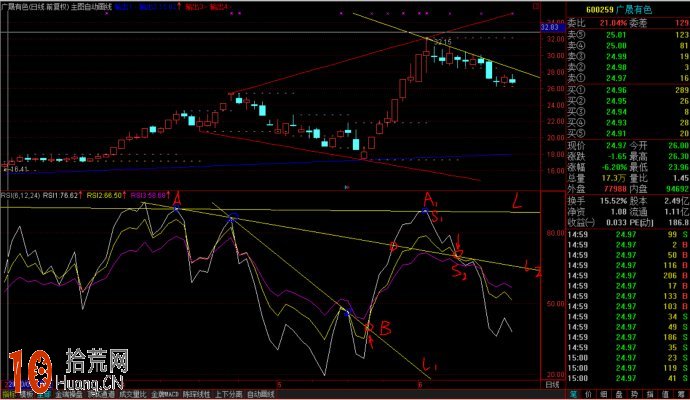Open the 势 trend tab
The height and width of the screenshot is (400, 690).
point(635,394)
